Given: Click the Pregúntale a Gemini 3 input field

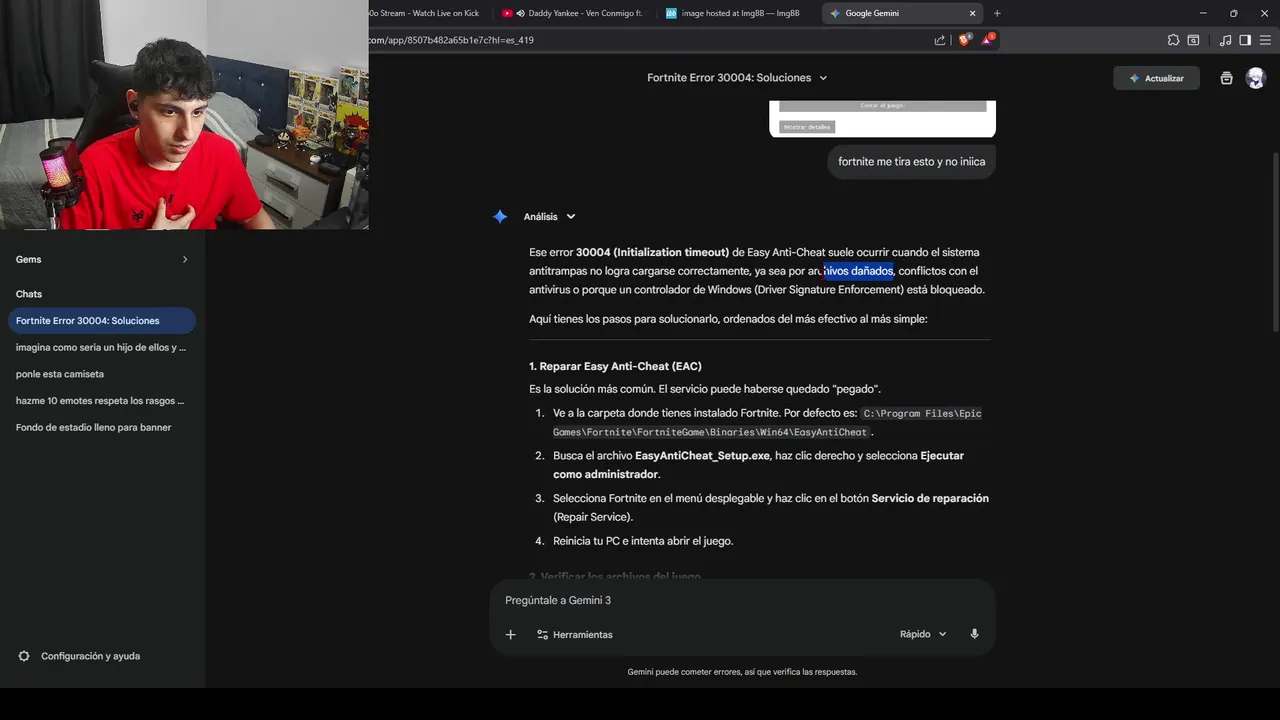Looking at the screenshot, I should [742, 600].
